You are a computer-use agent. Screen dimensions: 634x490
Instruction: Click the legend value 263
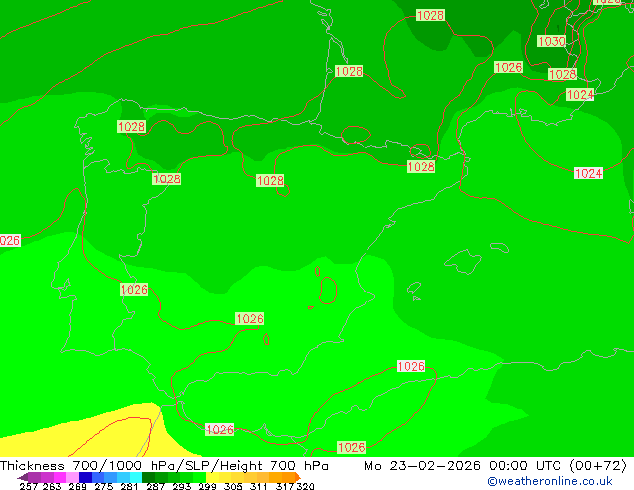tap(52, 486)
